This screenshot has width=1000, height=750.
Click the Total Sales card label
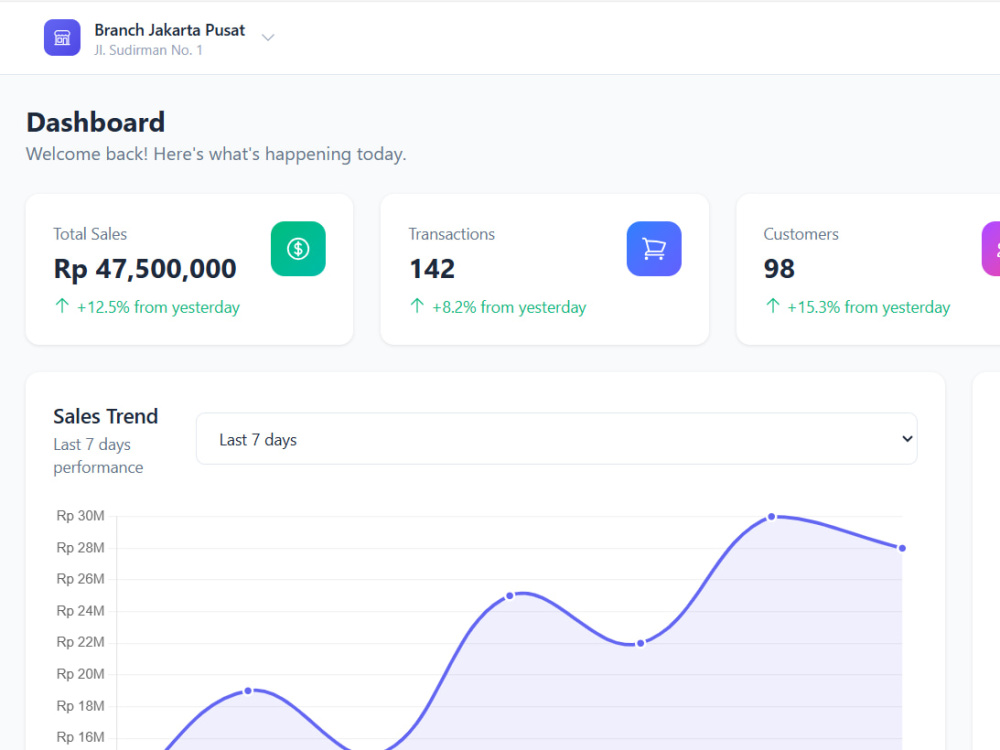pos(90,234)
